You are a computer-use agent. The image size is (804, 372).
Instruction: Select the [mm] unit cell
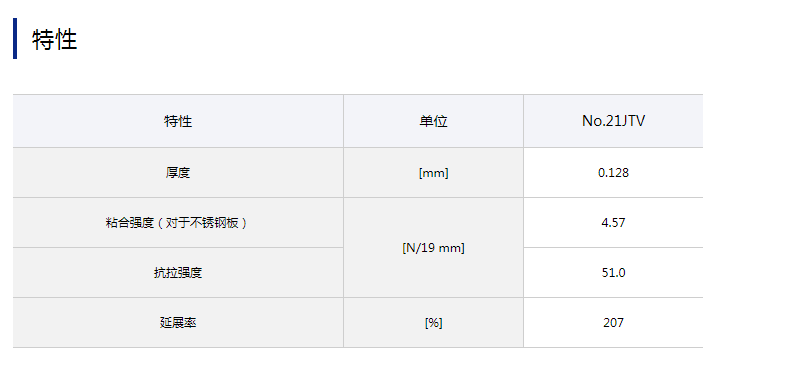pyautogui.click(x=433, y=173)
